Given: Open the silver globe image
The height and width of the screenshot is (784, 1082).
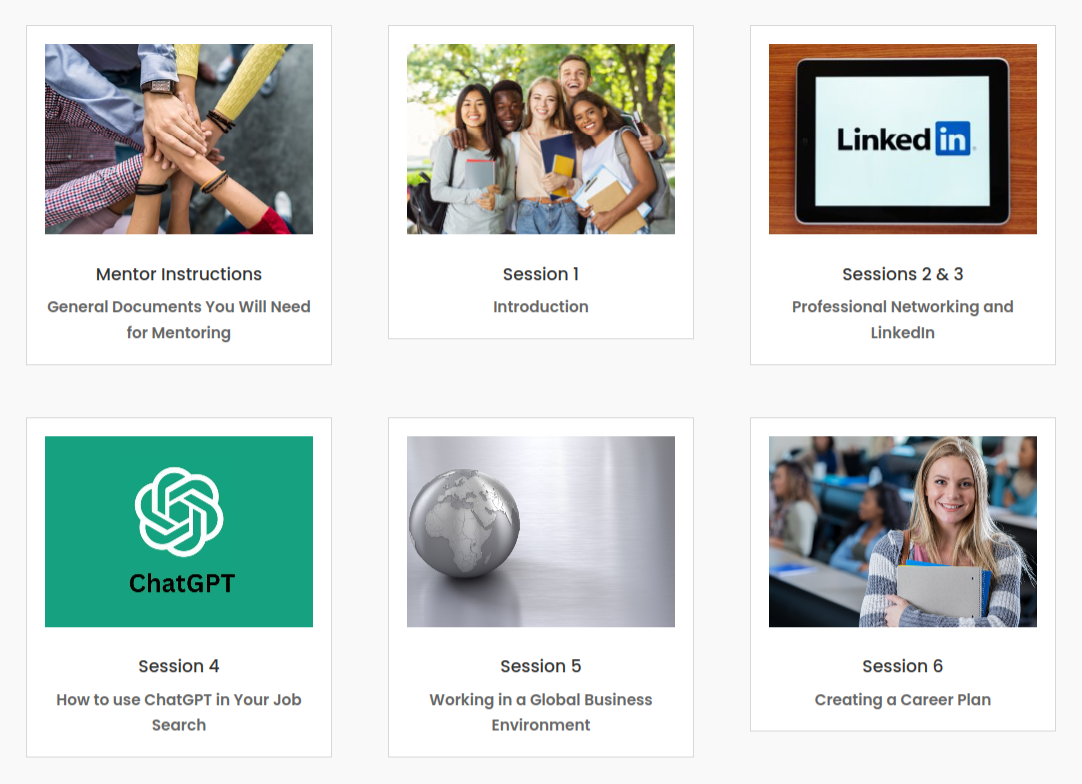Looking at the screenshot, I should 541,531.
